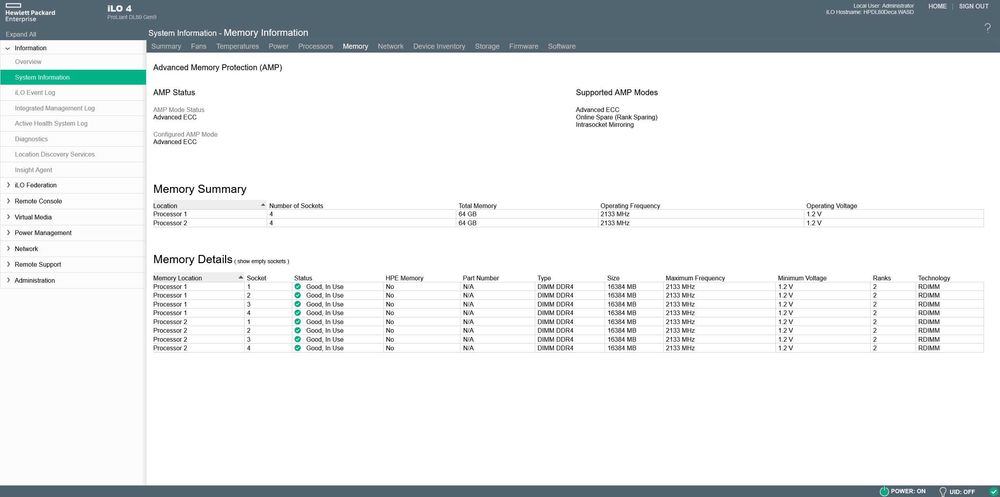The image size is (1000, 497).
Task: Sort Memory Details by Ranks column
Action: click(x=881, y=278)
